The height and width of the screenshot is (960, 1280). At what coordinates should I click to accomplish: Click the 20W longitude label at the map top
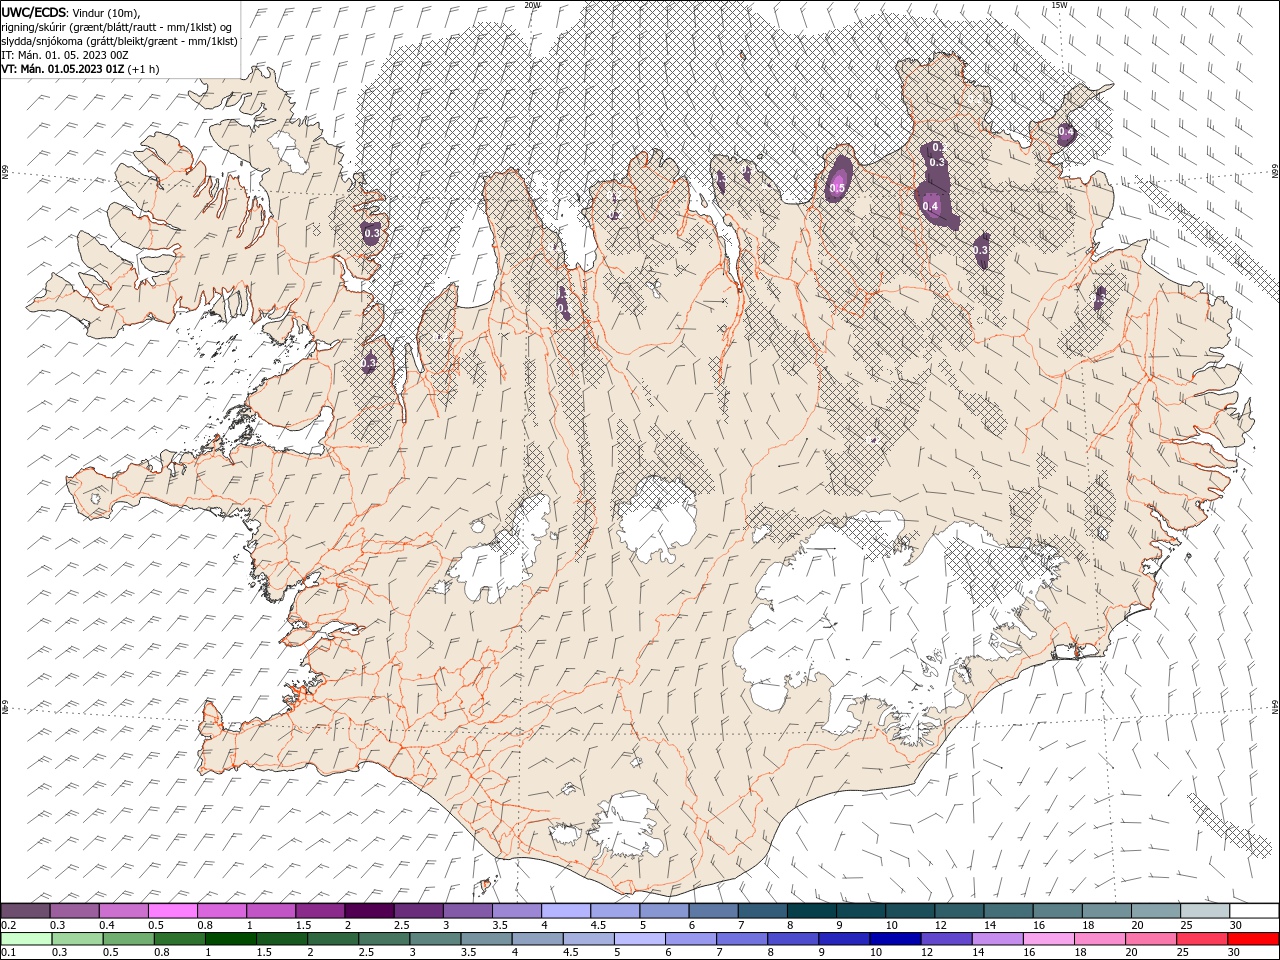[x=532, y=5]
